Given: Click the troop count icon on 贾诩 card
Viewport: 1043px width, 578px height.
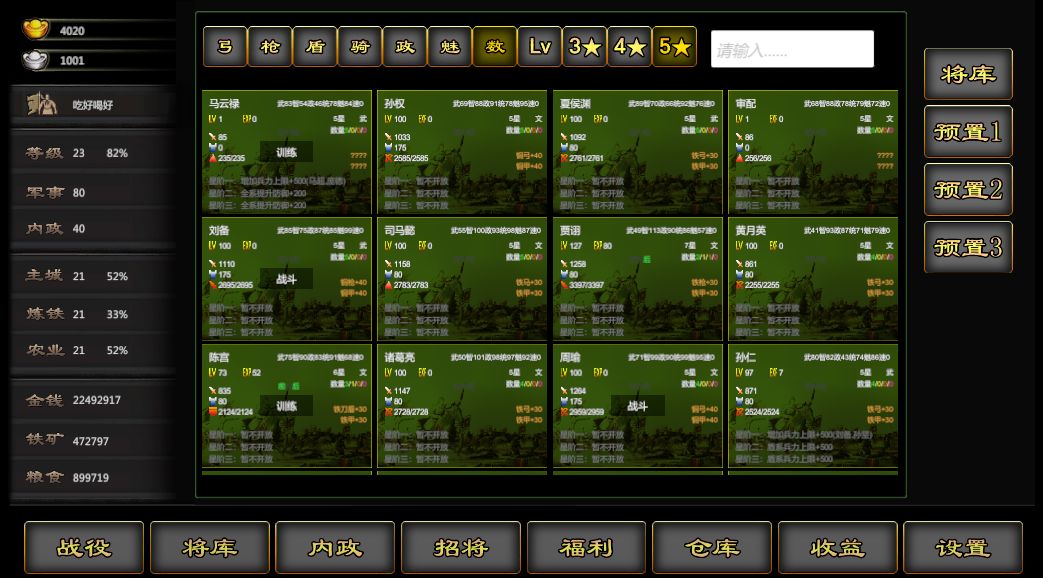Looking at the screenshot, I should 563,285.
